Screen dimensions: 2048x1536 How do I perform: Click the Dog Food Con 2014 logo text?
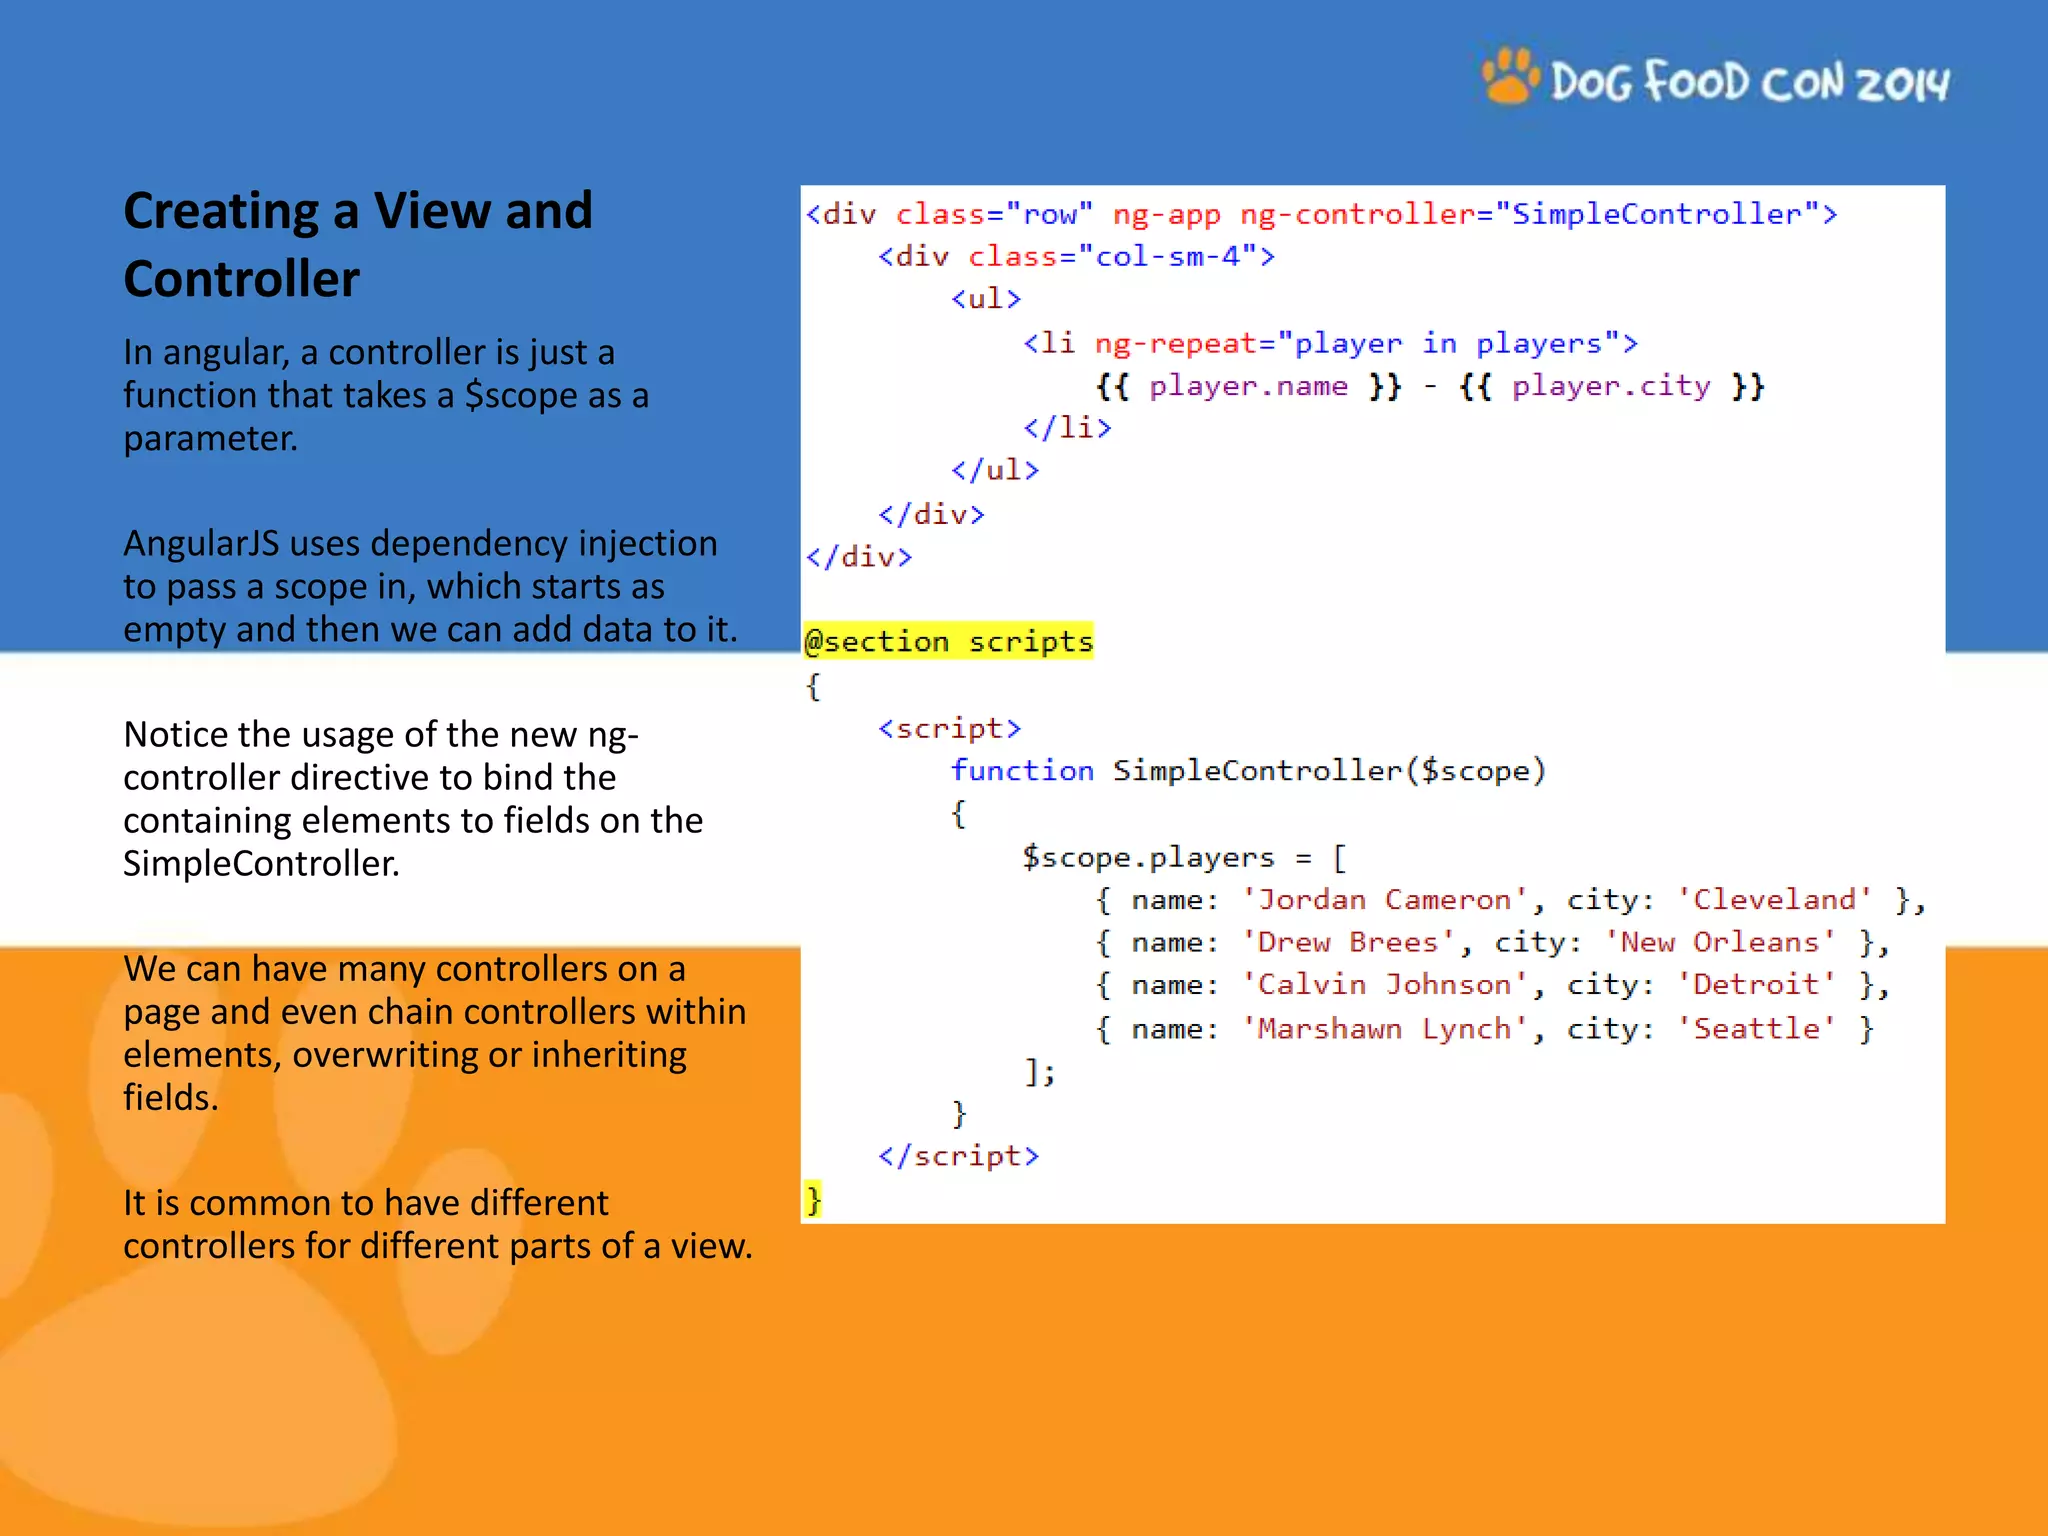coord(1749,82)
